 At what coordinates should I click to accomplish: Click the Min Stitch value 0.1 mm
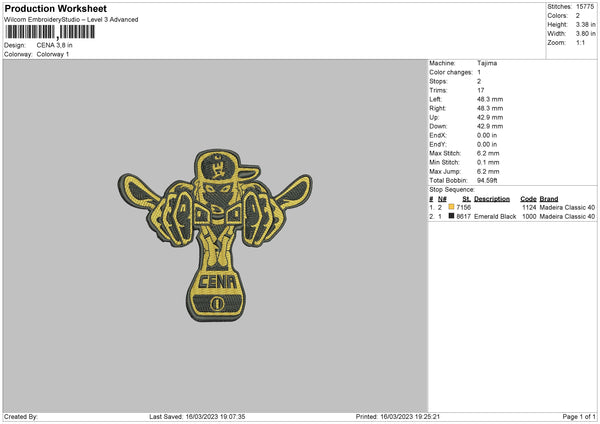[488, 162]
